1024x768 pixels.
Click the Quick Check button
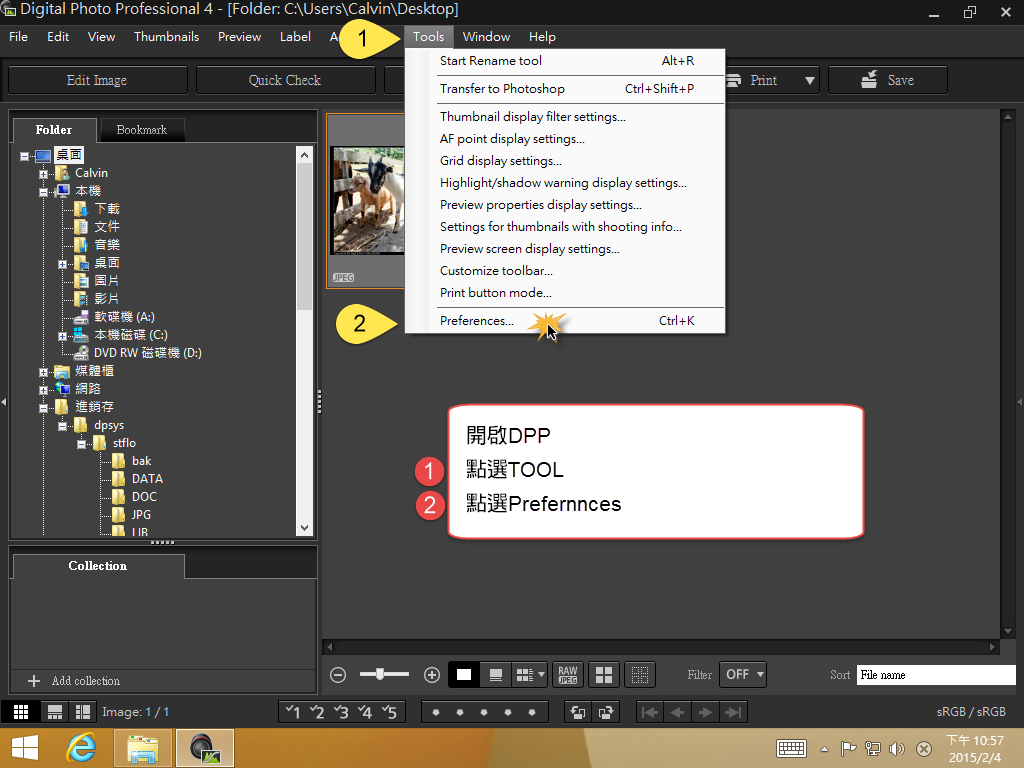[285, 80]
